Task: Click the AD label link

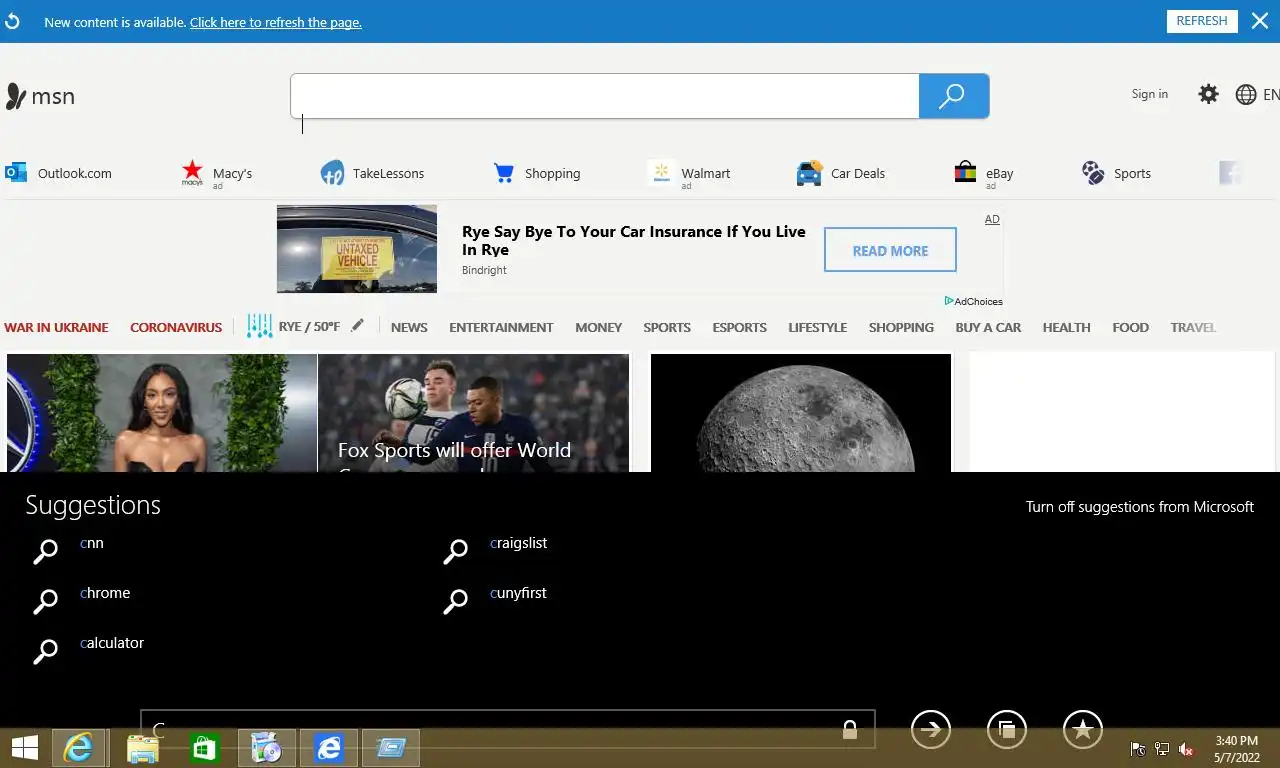Action: (x=992, y=219)
